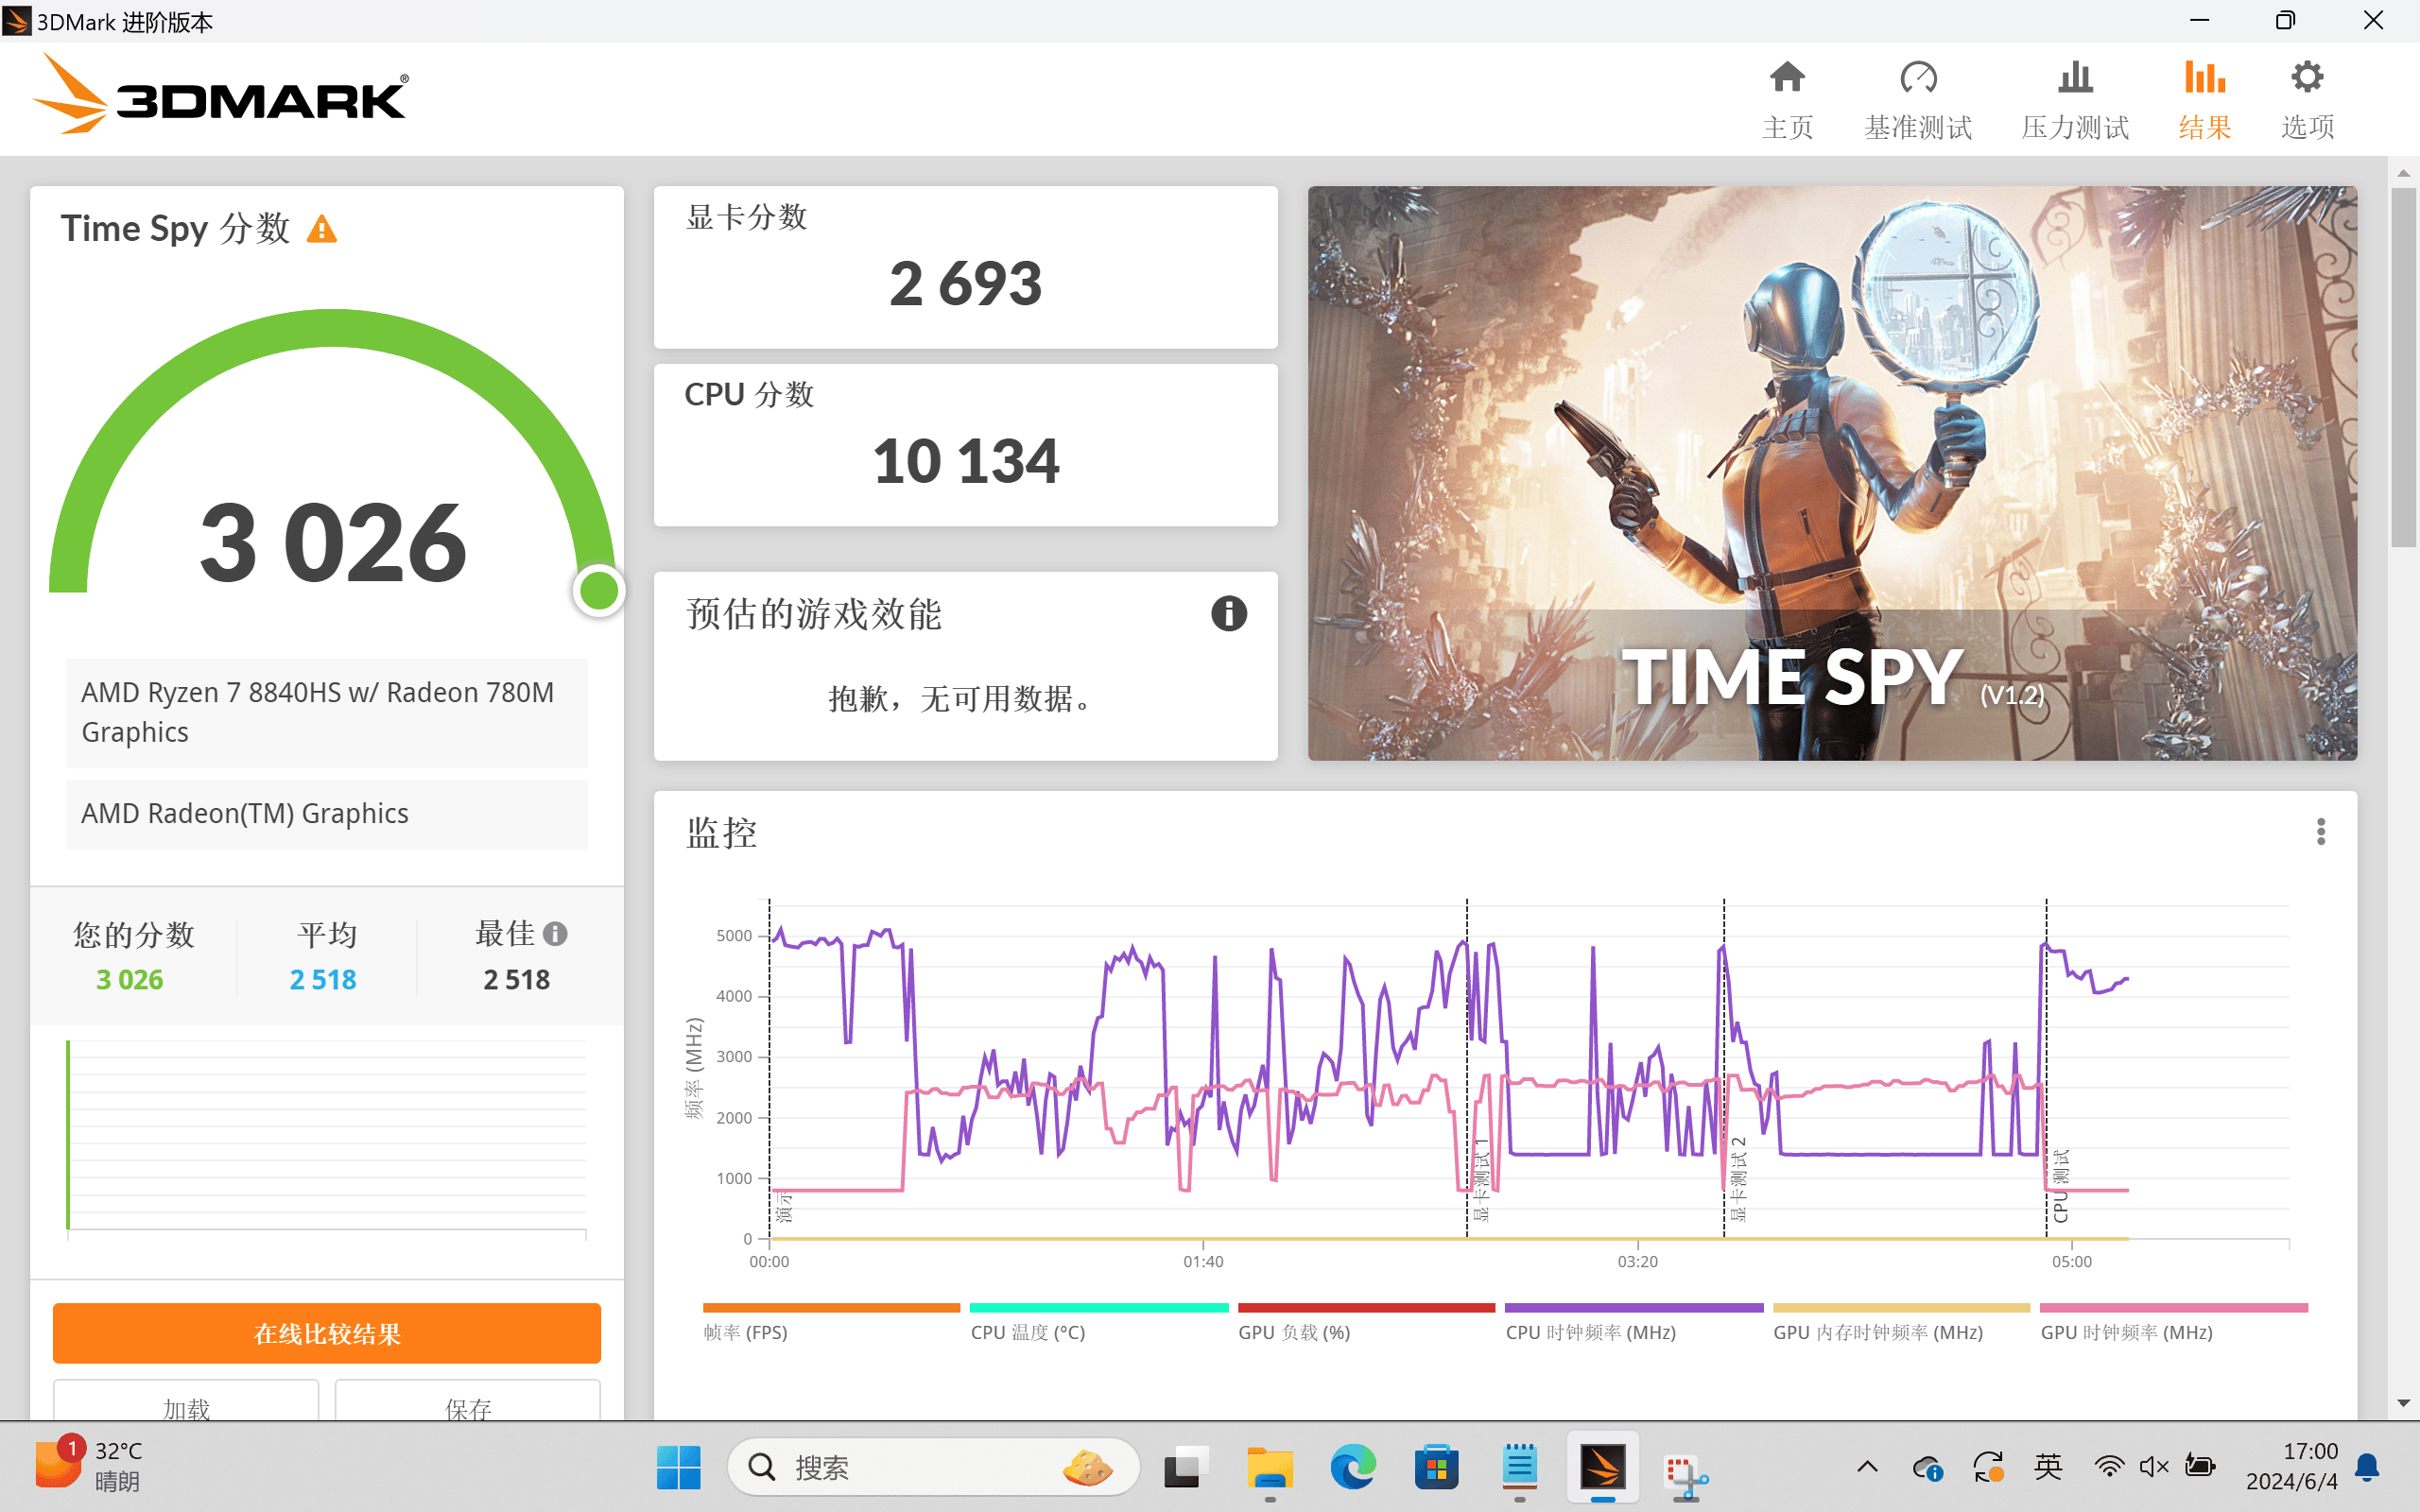Click info icon for estimated game performance
Viewport: 2420px width, 1512px height.
click(x=1228, y=613)
